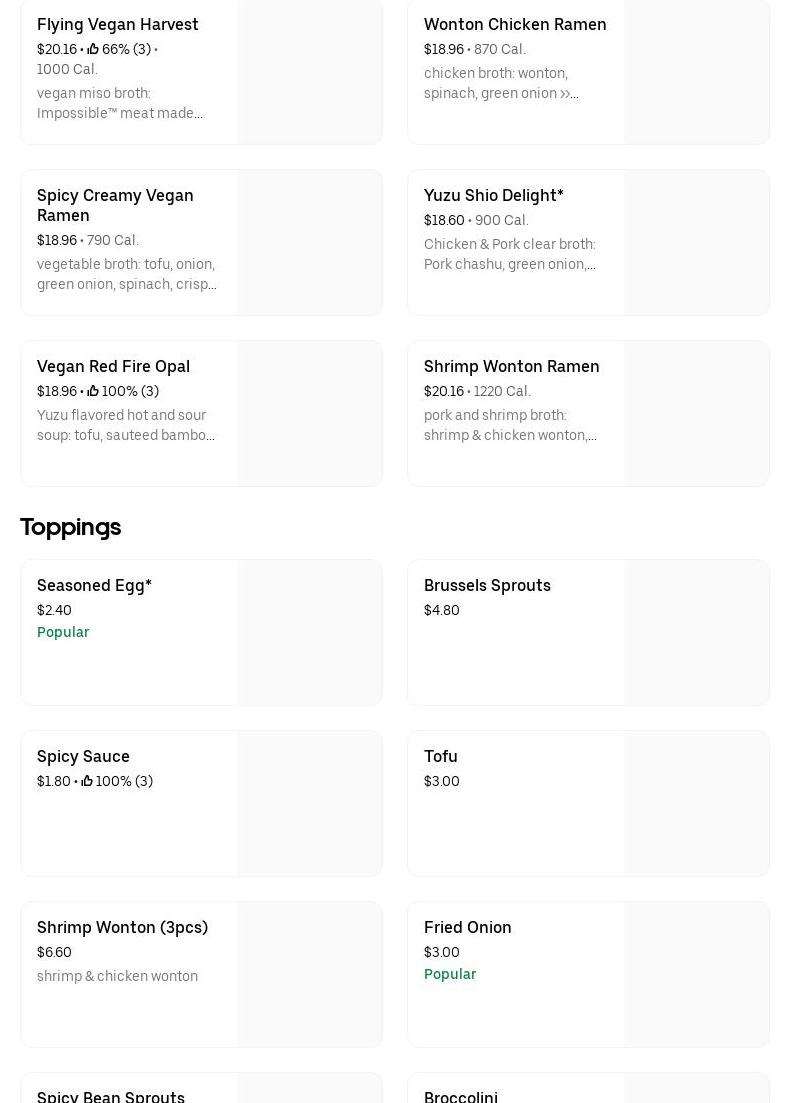804x1103 pixels.
Task: Click the Vegan Red Fire Opal description text
Action: [x=126, y=425]
